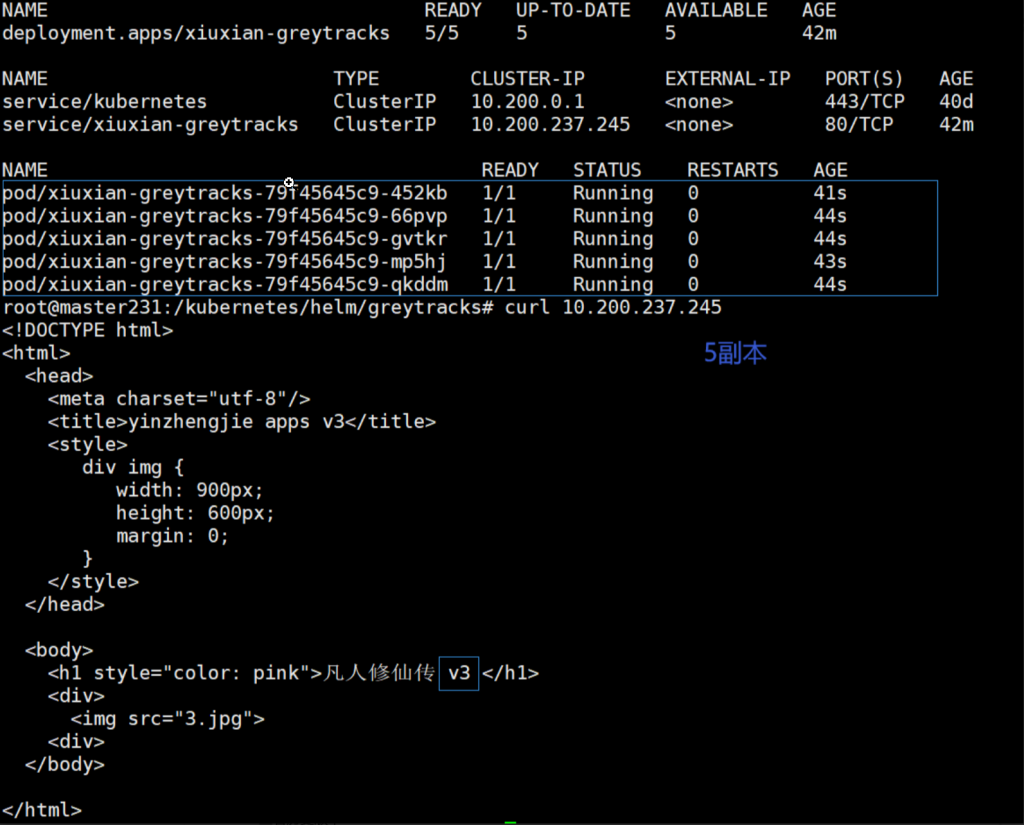Click the curl 10.200.237.245 command text
Viewport: 1024px width, 825px height.
click(x=613, y=307)
